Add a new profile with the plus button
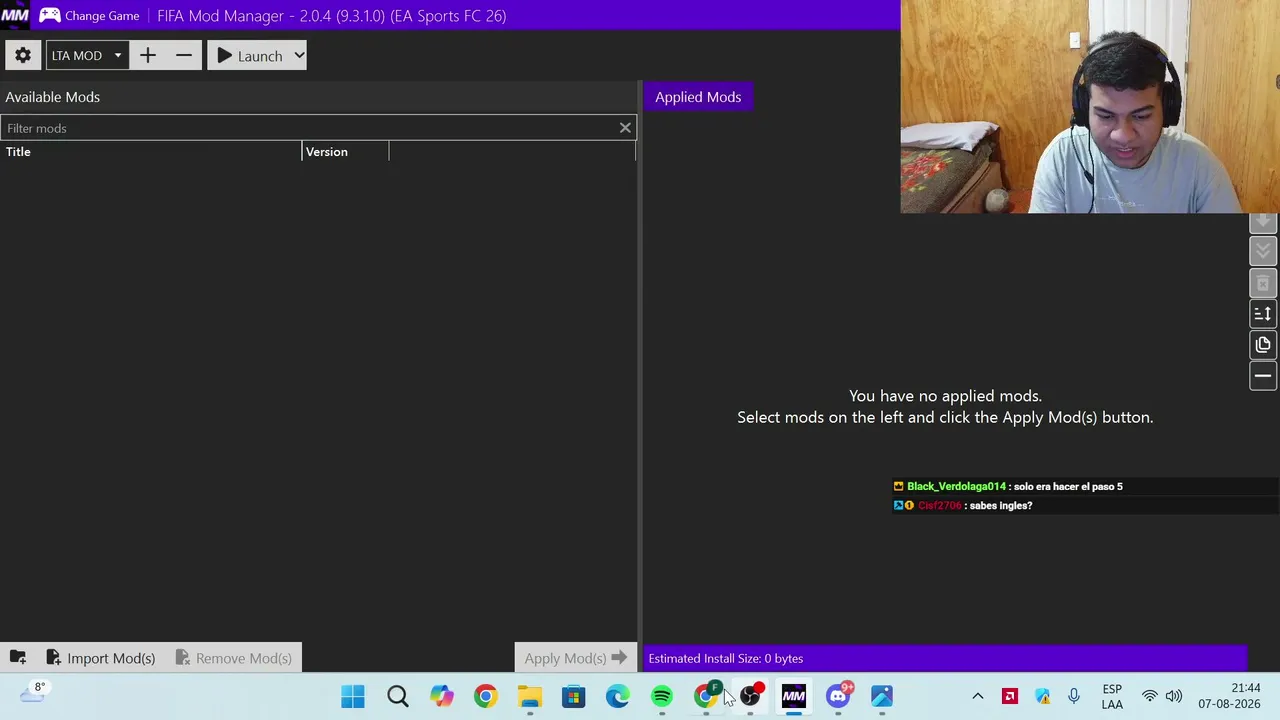 point(147,56)
